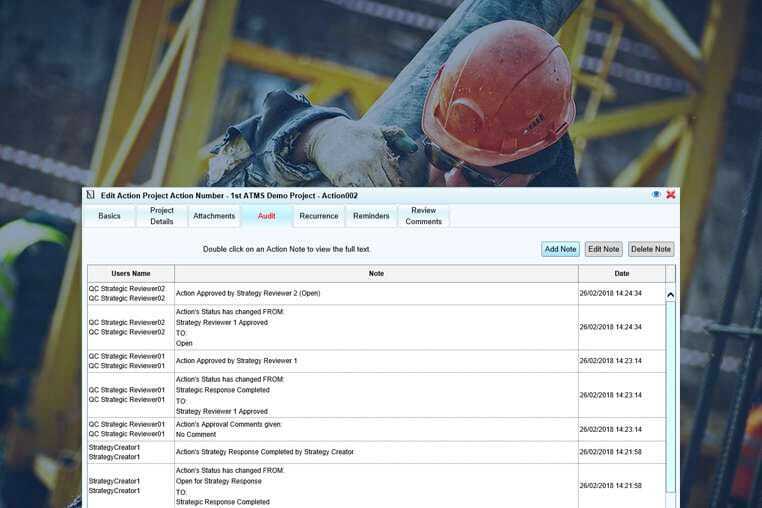762x508 pixels.
Task: Click the scroll up arrow of notes table
Action: pos(670,295)
